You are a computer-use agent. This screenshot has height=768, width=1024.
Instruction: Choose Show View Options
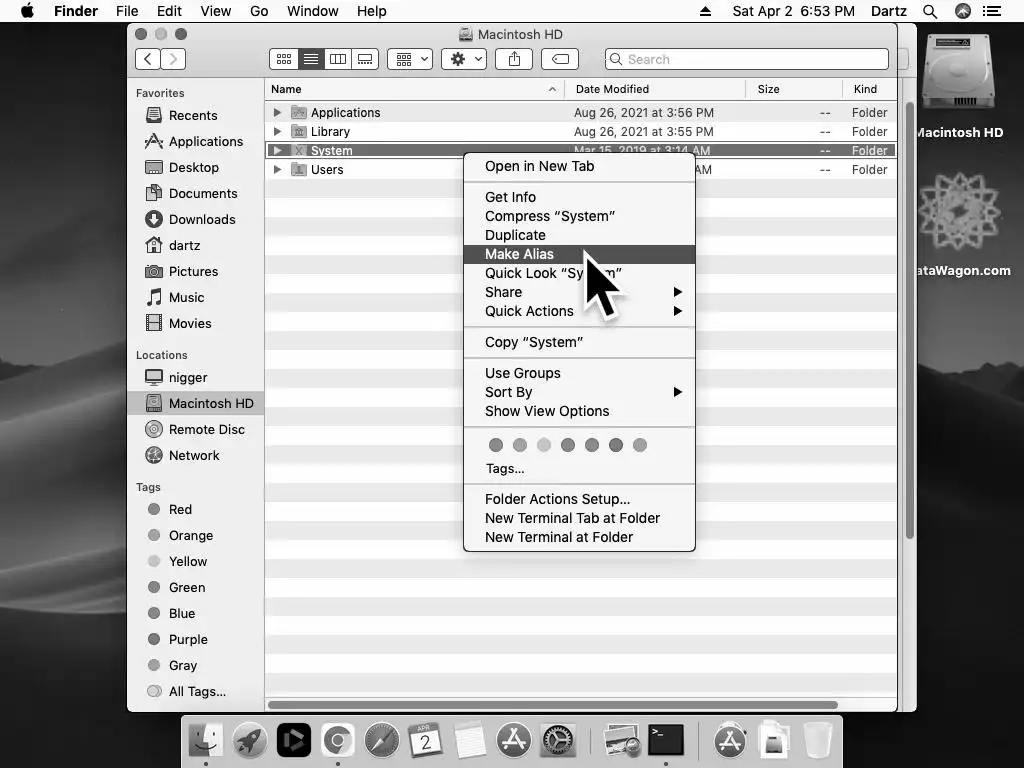click(579, 411)
